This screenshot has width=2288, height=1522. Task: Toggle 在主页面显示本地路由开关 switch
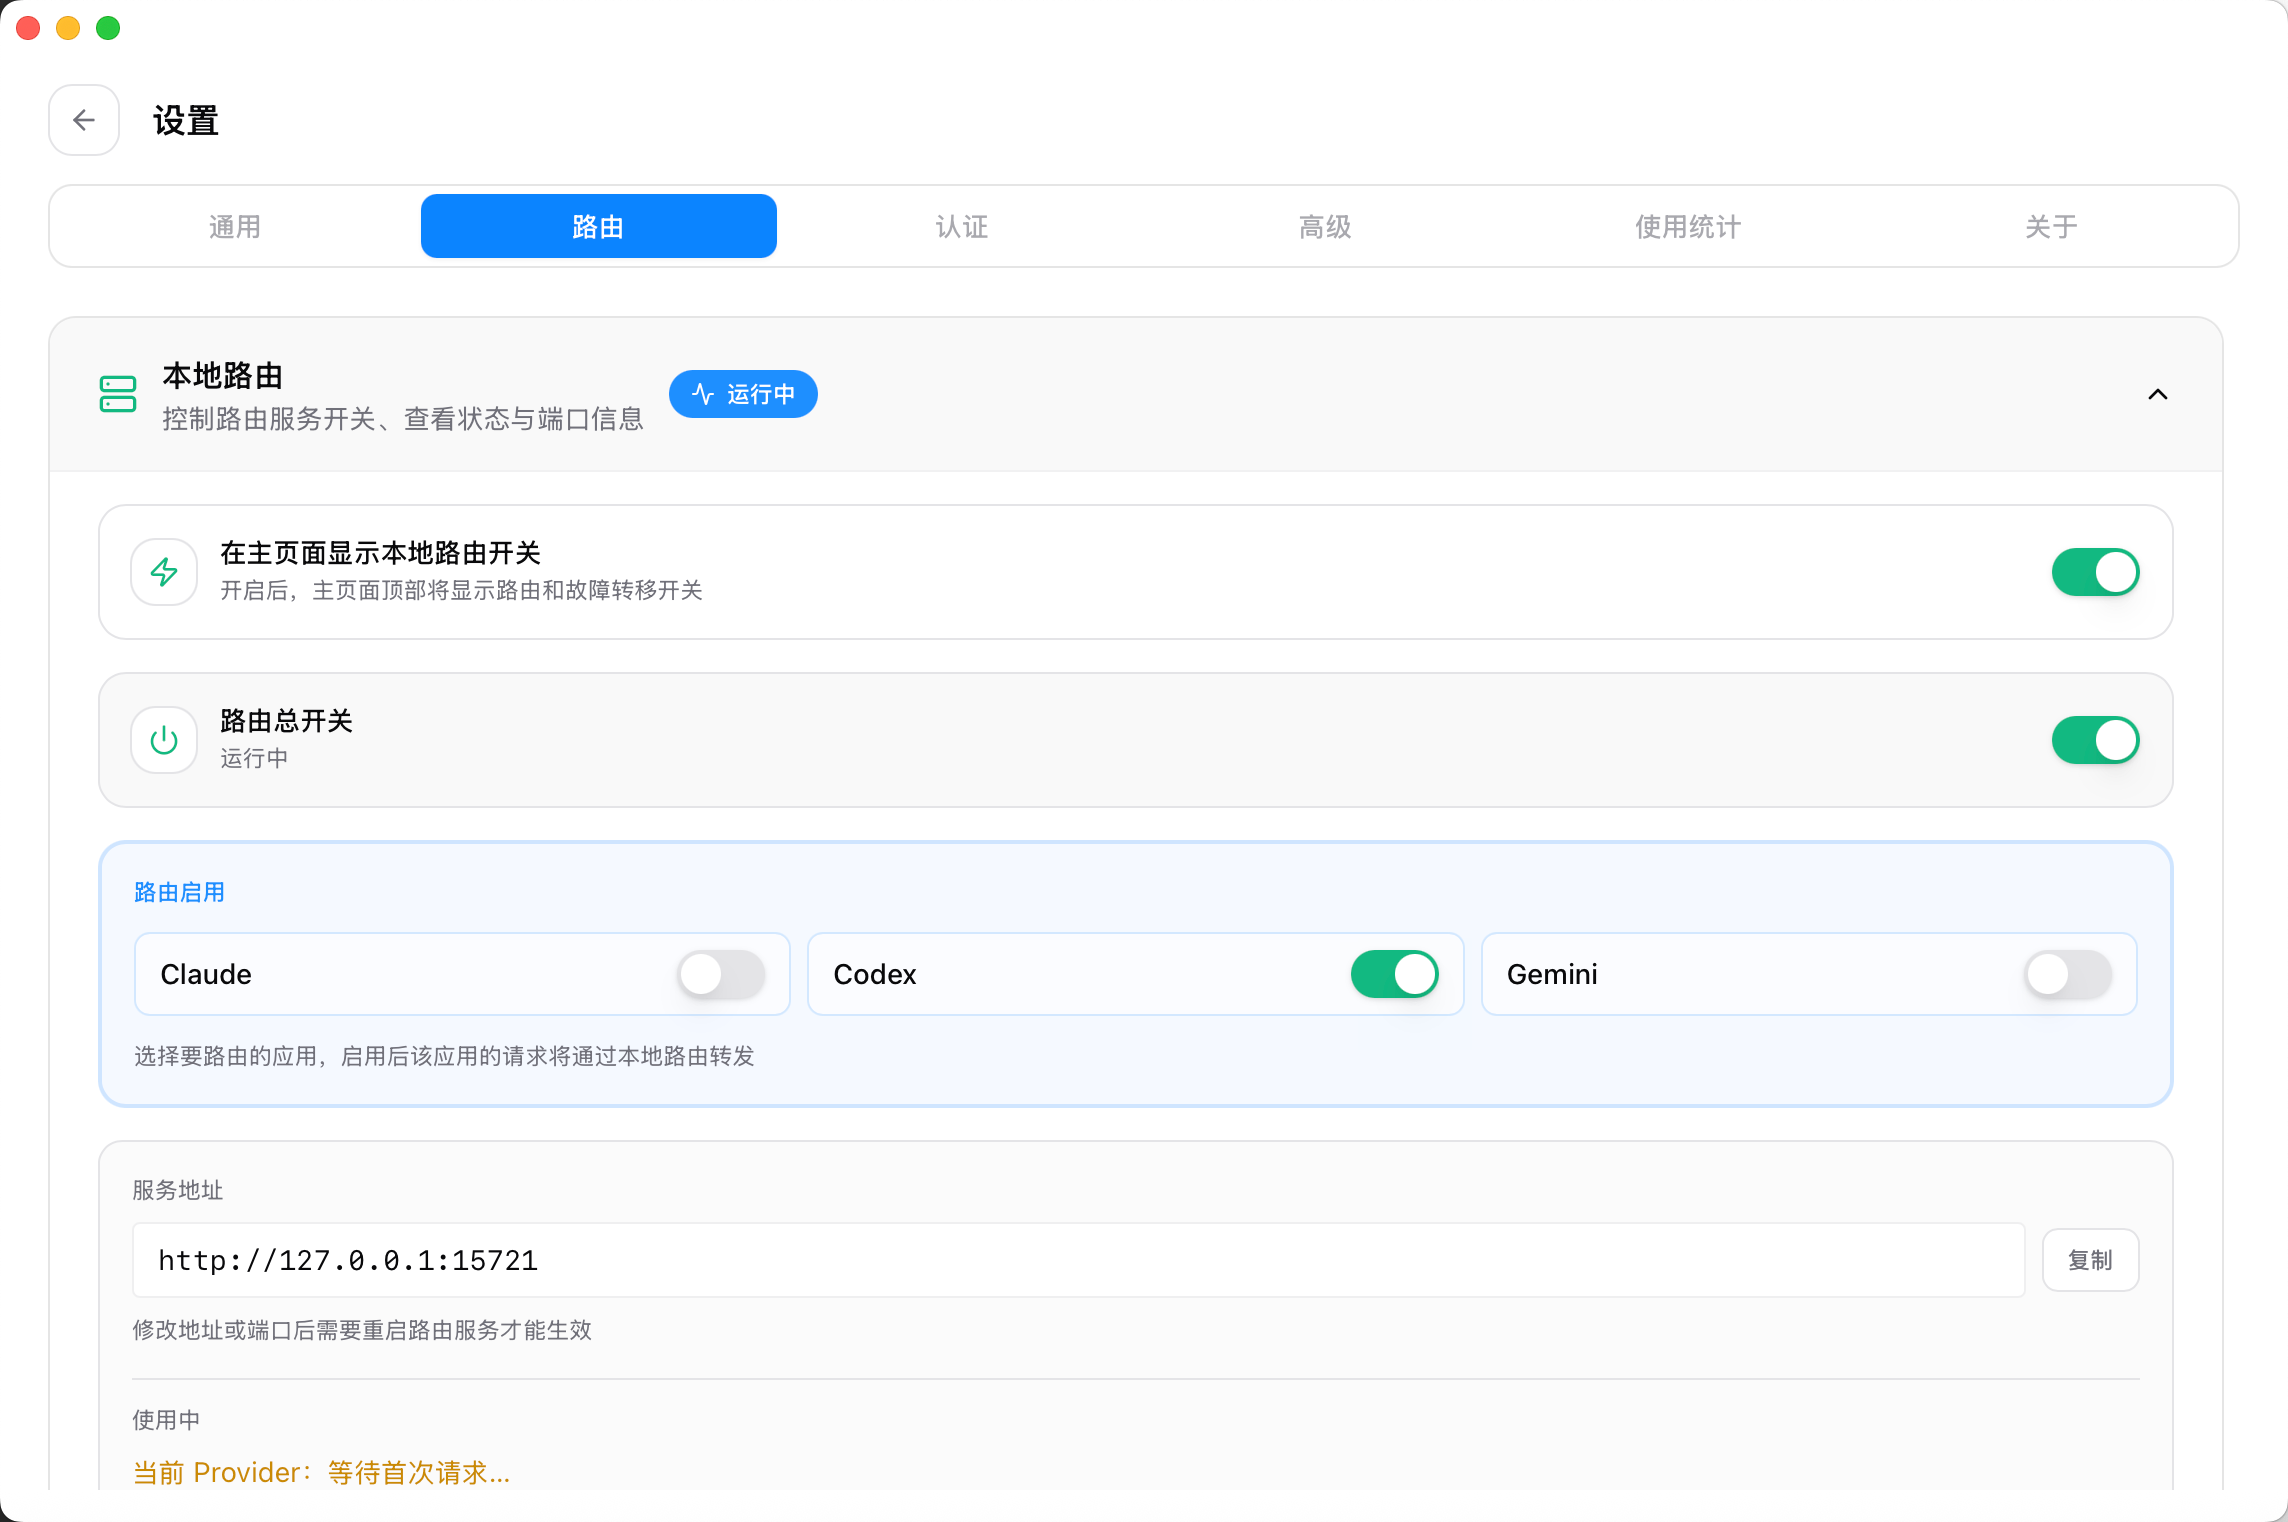coord(2095,572)
